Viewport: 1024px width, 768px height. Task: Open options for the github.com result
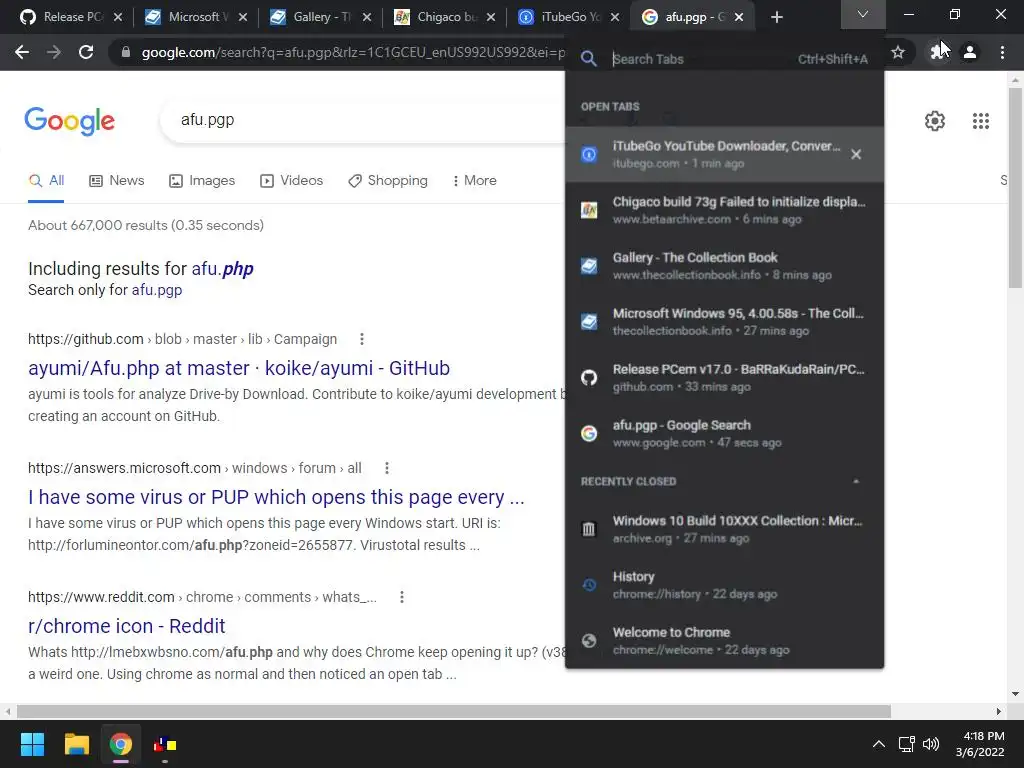[x=362, y=339]
